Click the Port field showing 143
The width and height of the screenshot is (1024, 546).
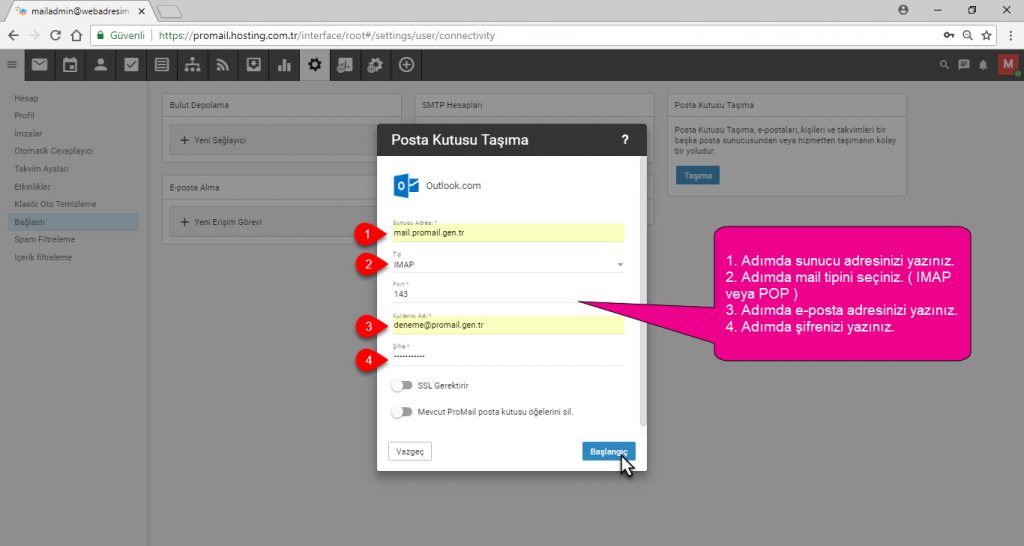pos(508,294)
